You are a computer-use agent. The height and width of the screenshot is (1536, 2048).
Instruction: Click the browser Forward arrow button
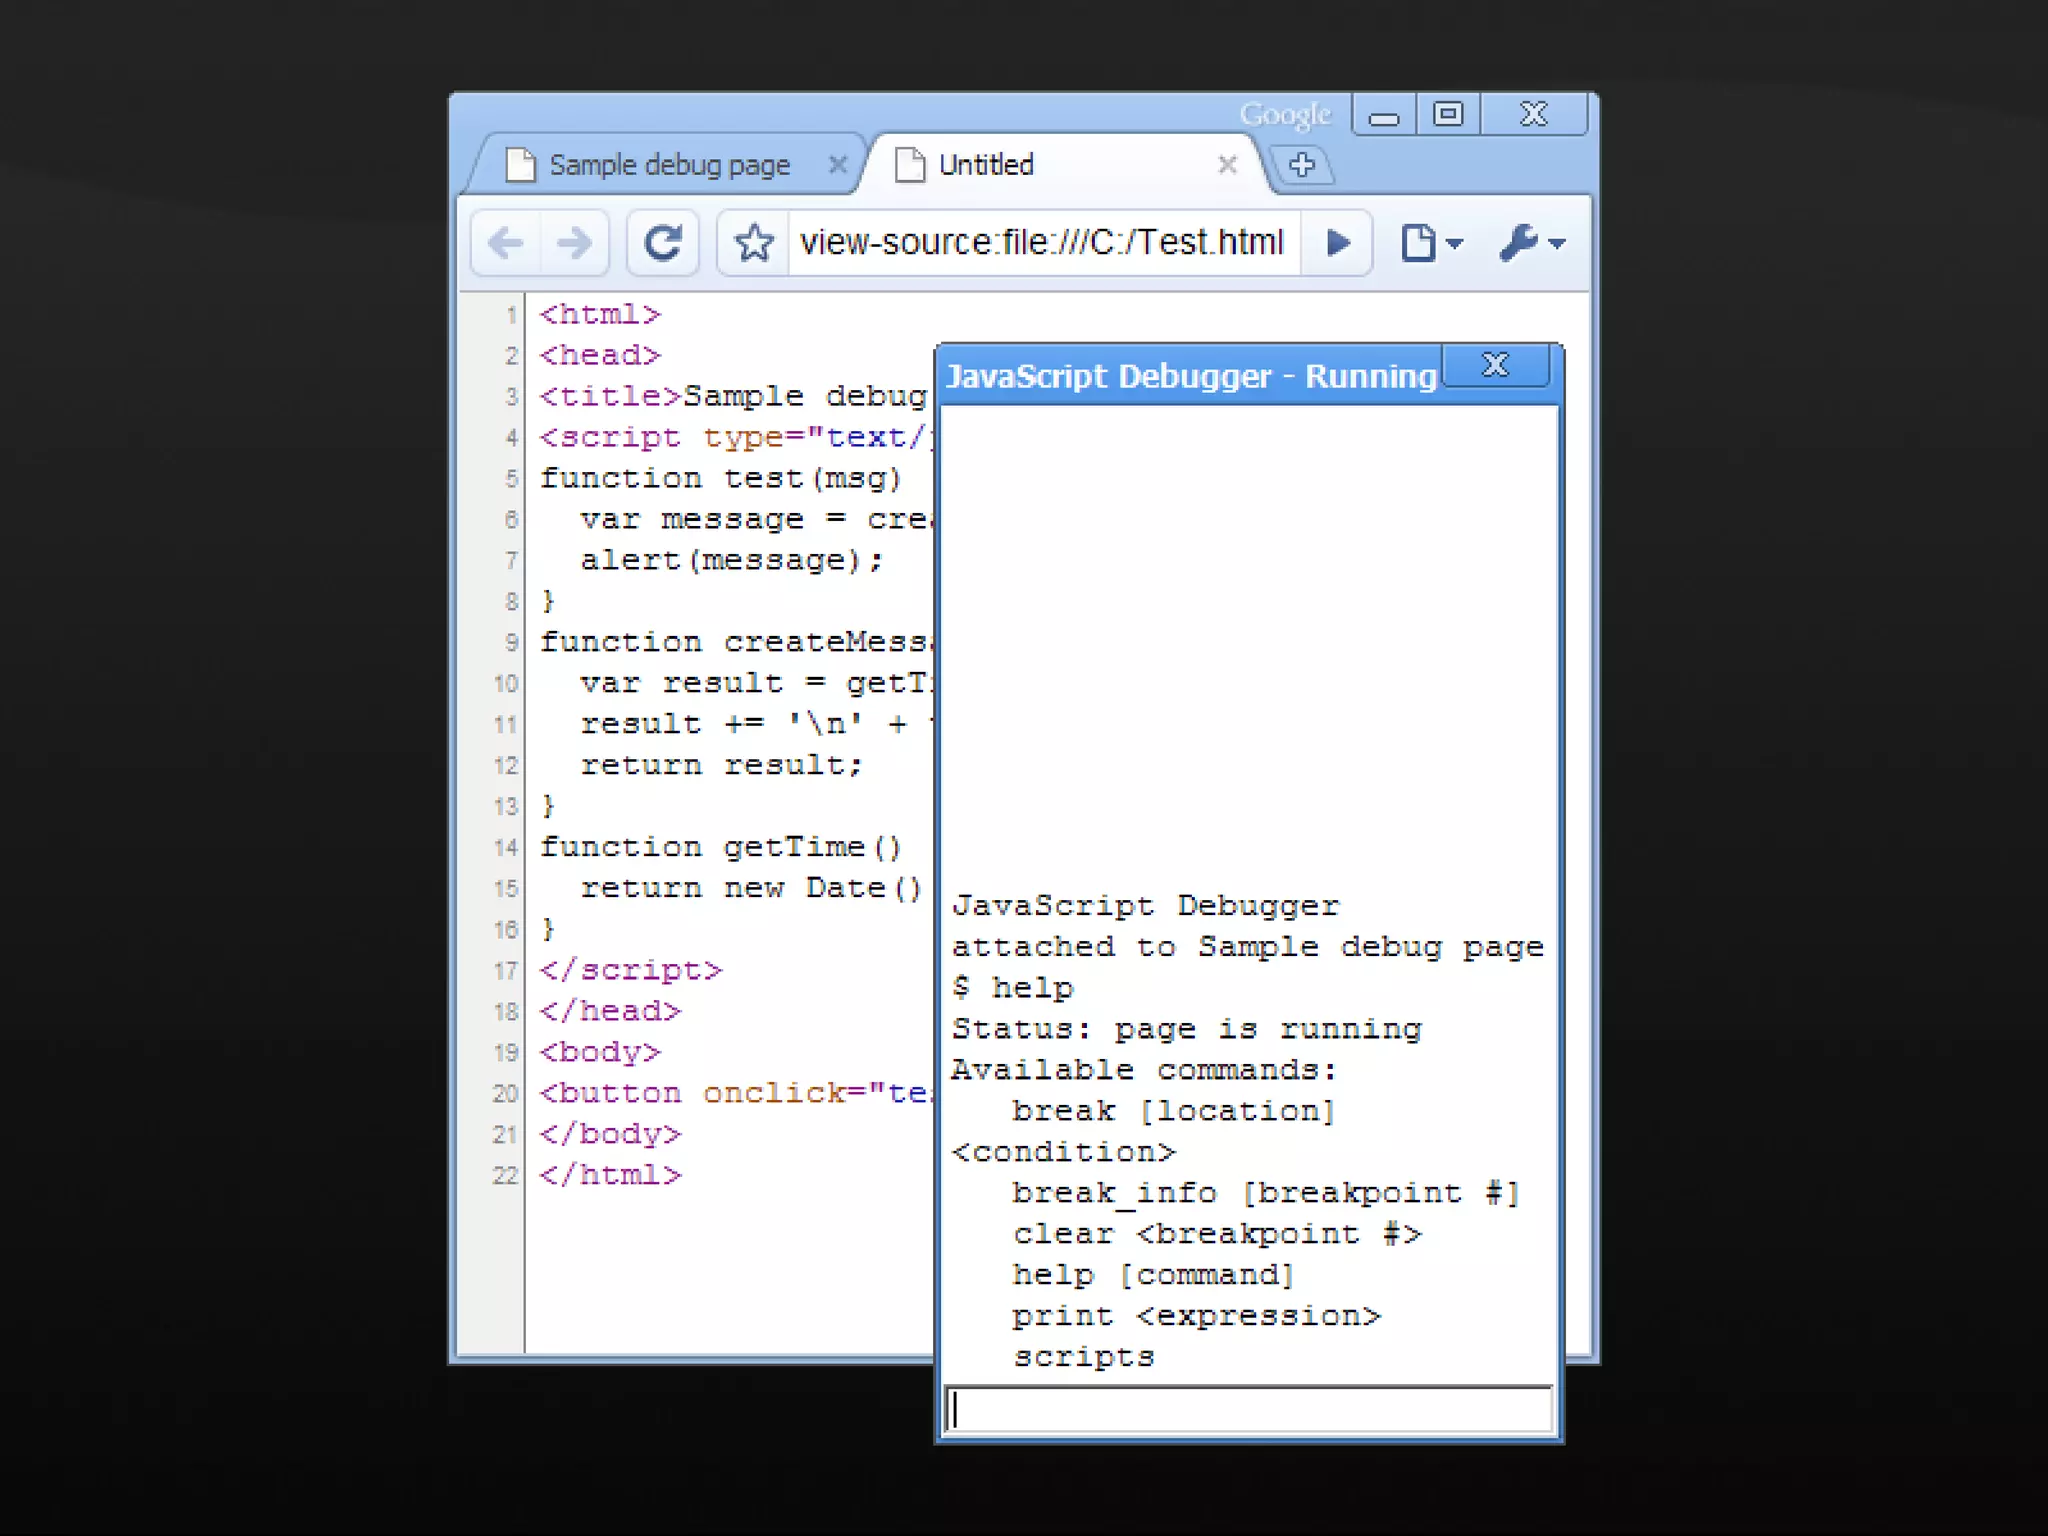click(574, 243)
